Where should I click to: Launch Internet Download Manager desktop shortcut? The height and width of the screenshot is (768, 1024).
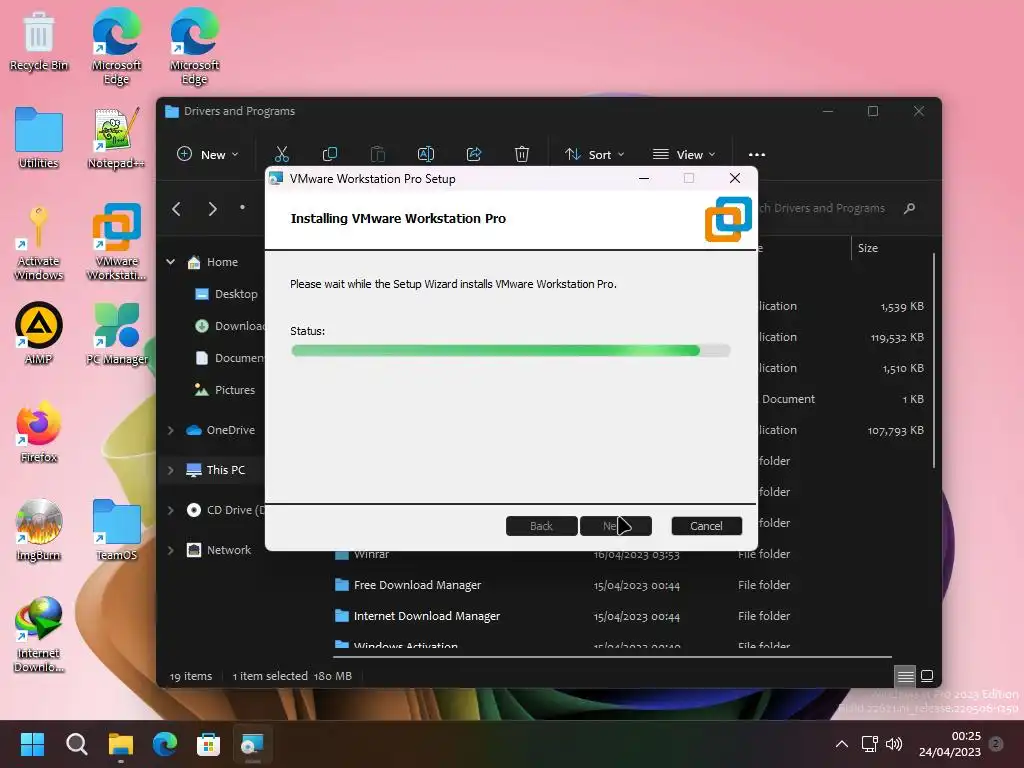pos(39,634)
